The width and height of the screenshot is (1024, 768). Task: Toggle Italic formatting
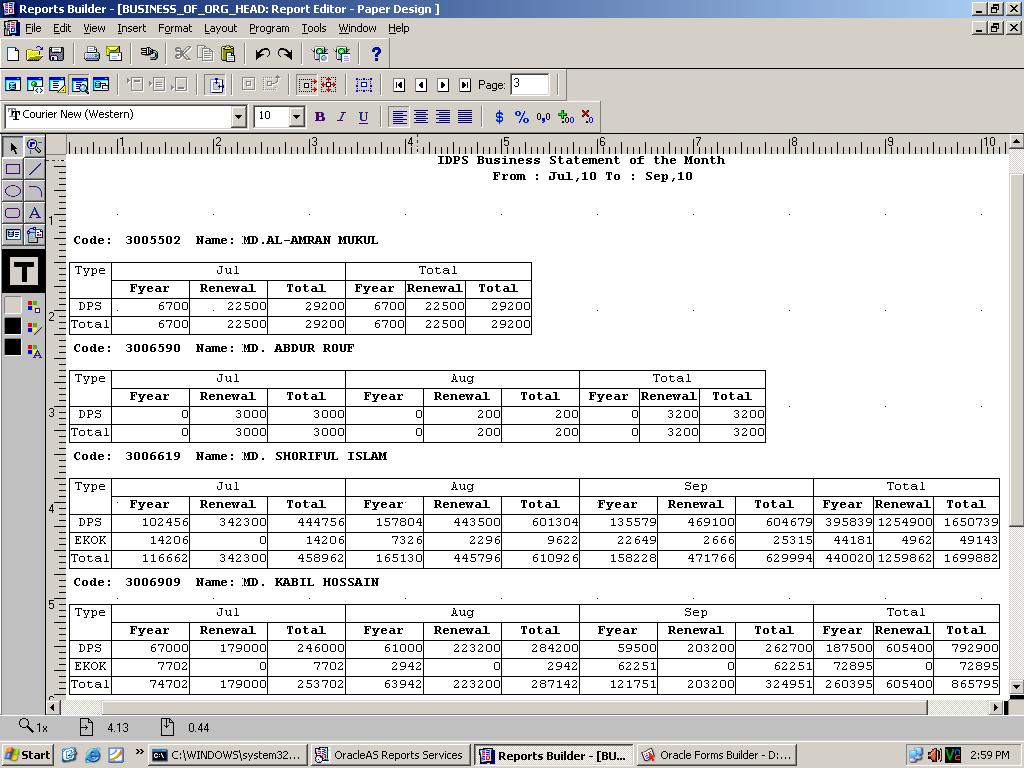[x=341, y=117]
